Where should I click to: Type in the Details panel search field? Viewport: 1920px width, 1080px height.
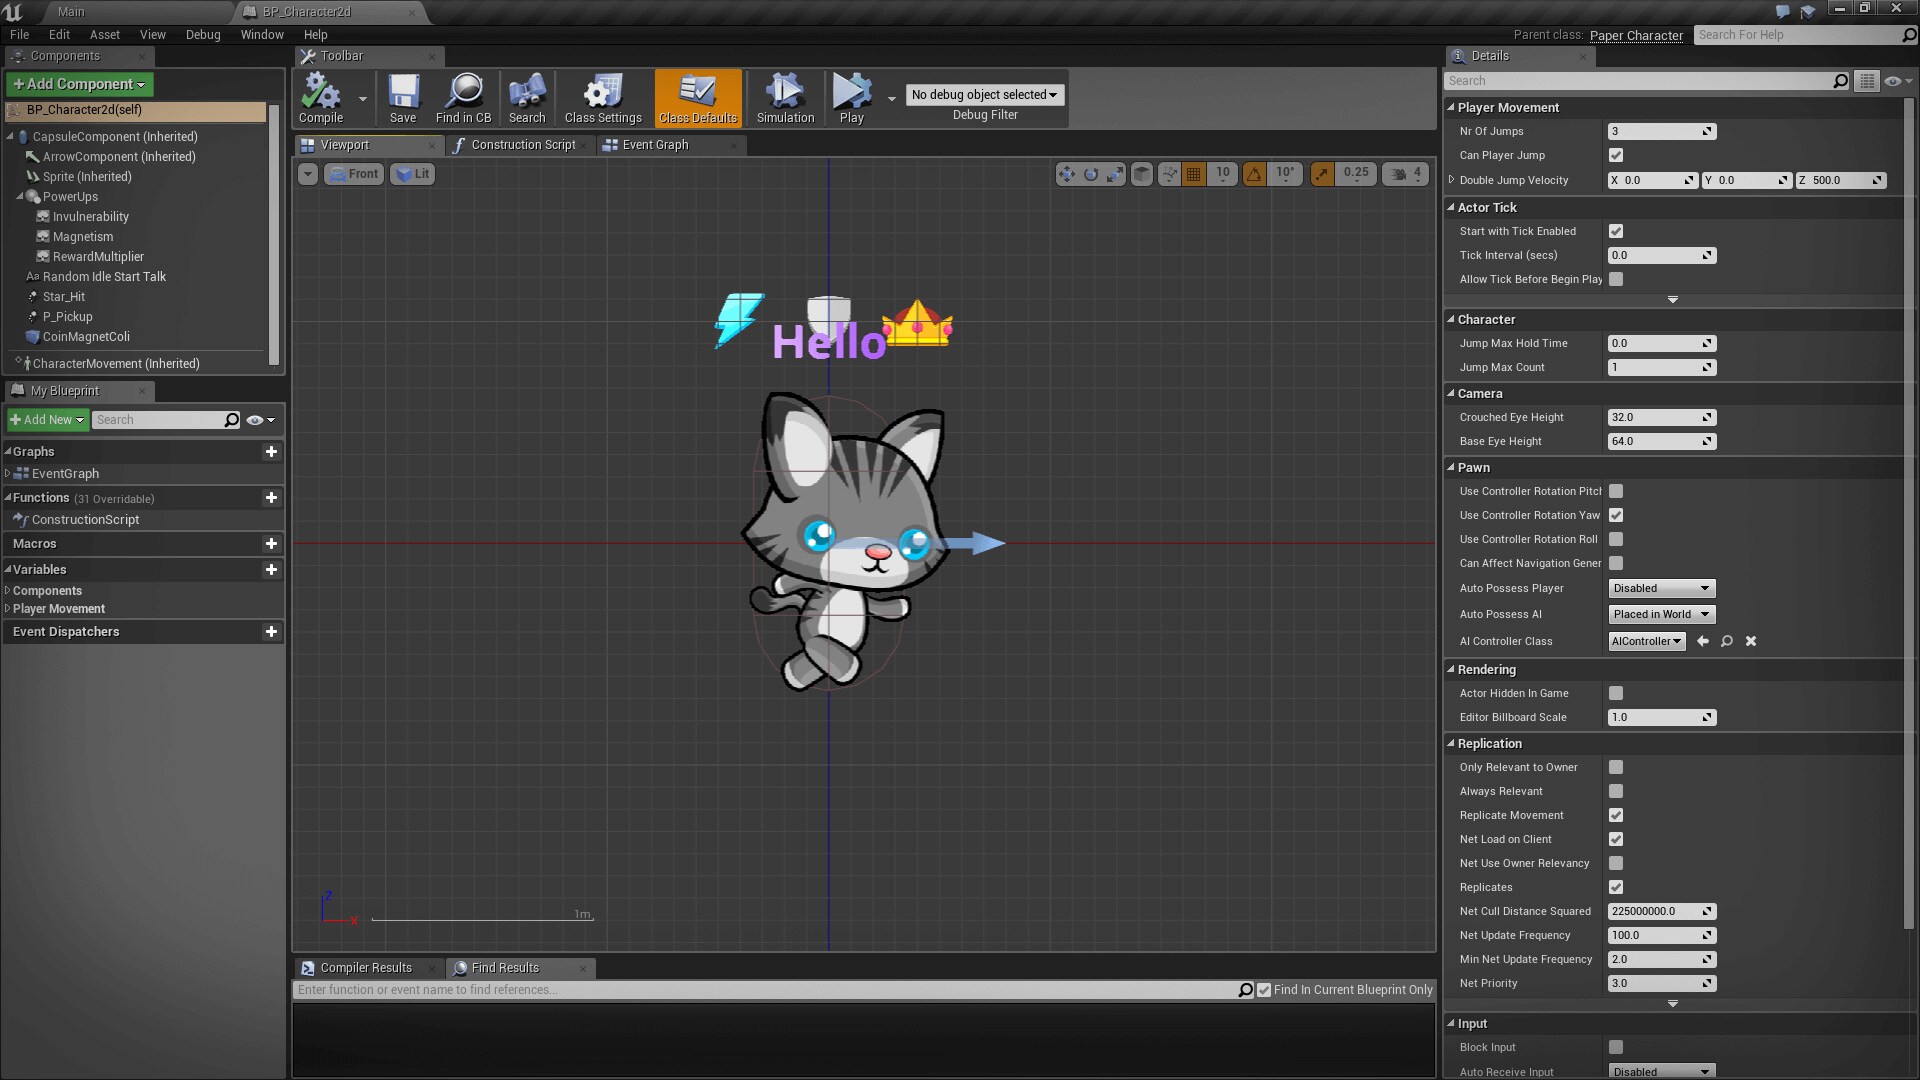1640,81
